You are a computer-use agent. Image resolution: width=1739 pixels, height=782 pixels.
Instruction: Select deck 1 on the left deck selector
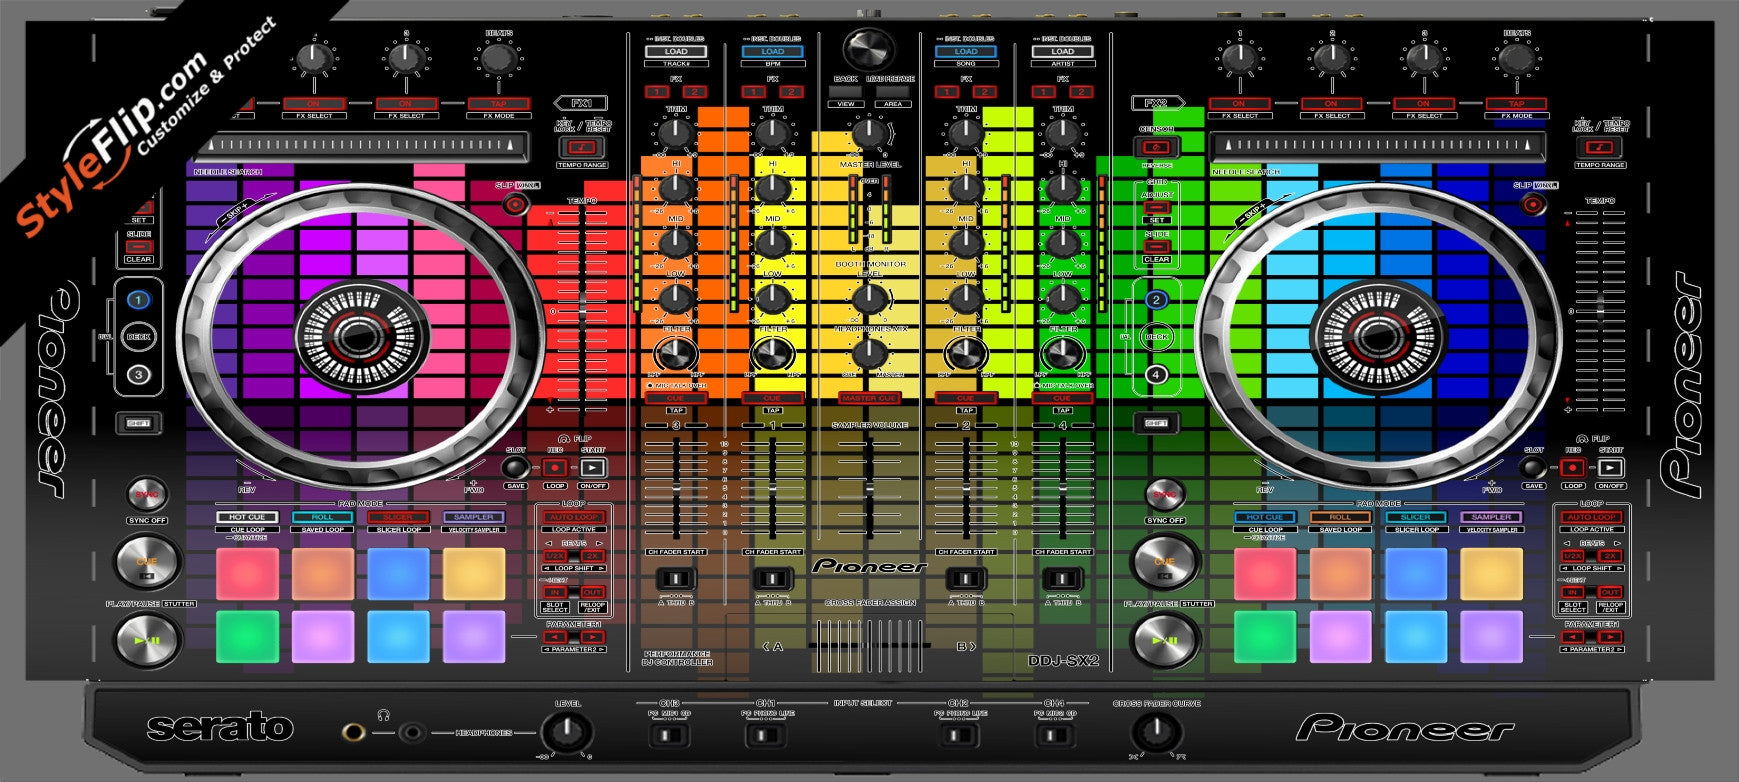[x=139, y=299]
